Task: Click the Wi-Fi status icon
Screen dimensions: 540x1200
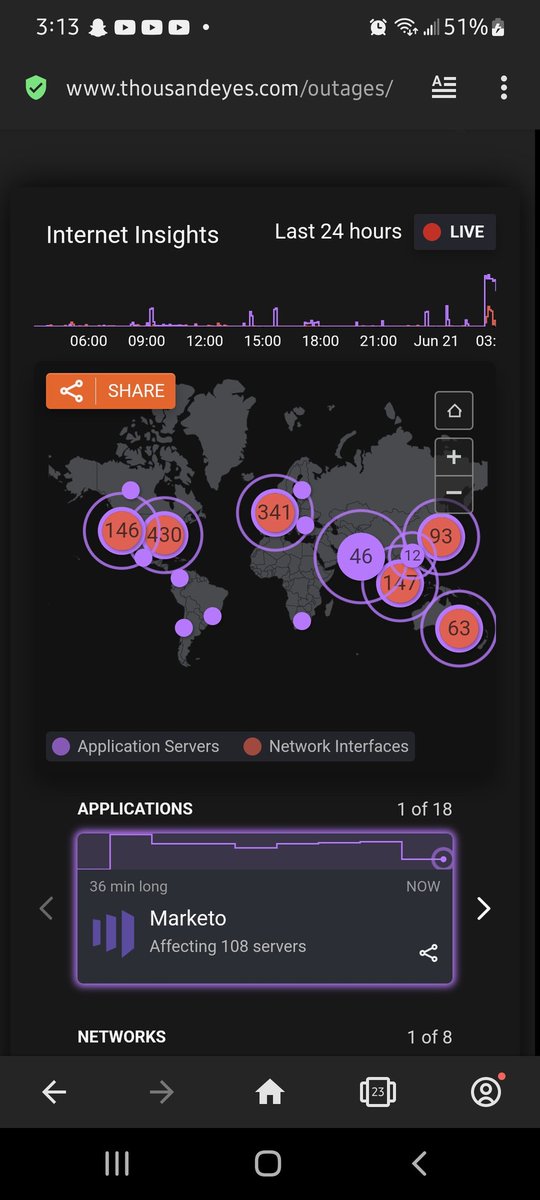Action: (x=406, y=27)
